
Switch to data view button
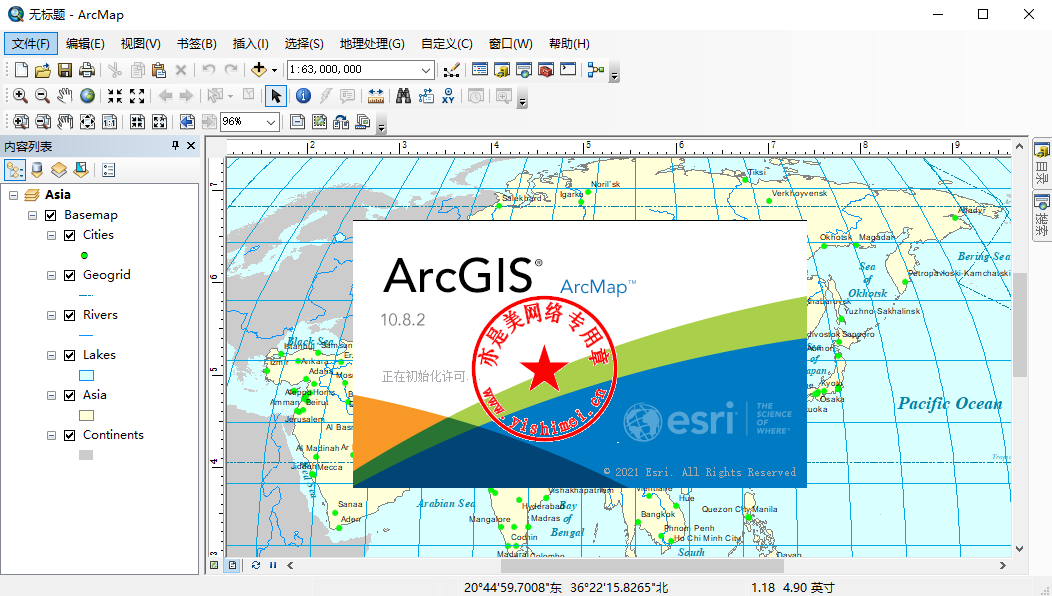214,565
